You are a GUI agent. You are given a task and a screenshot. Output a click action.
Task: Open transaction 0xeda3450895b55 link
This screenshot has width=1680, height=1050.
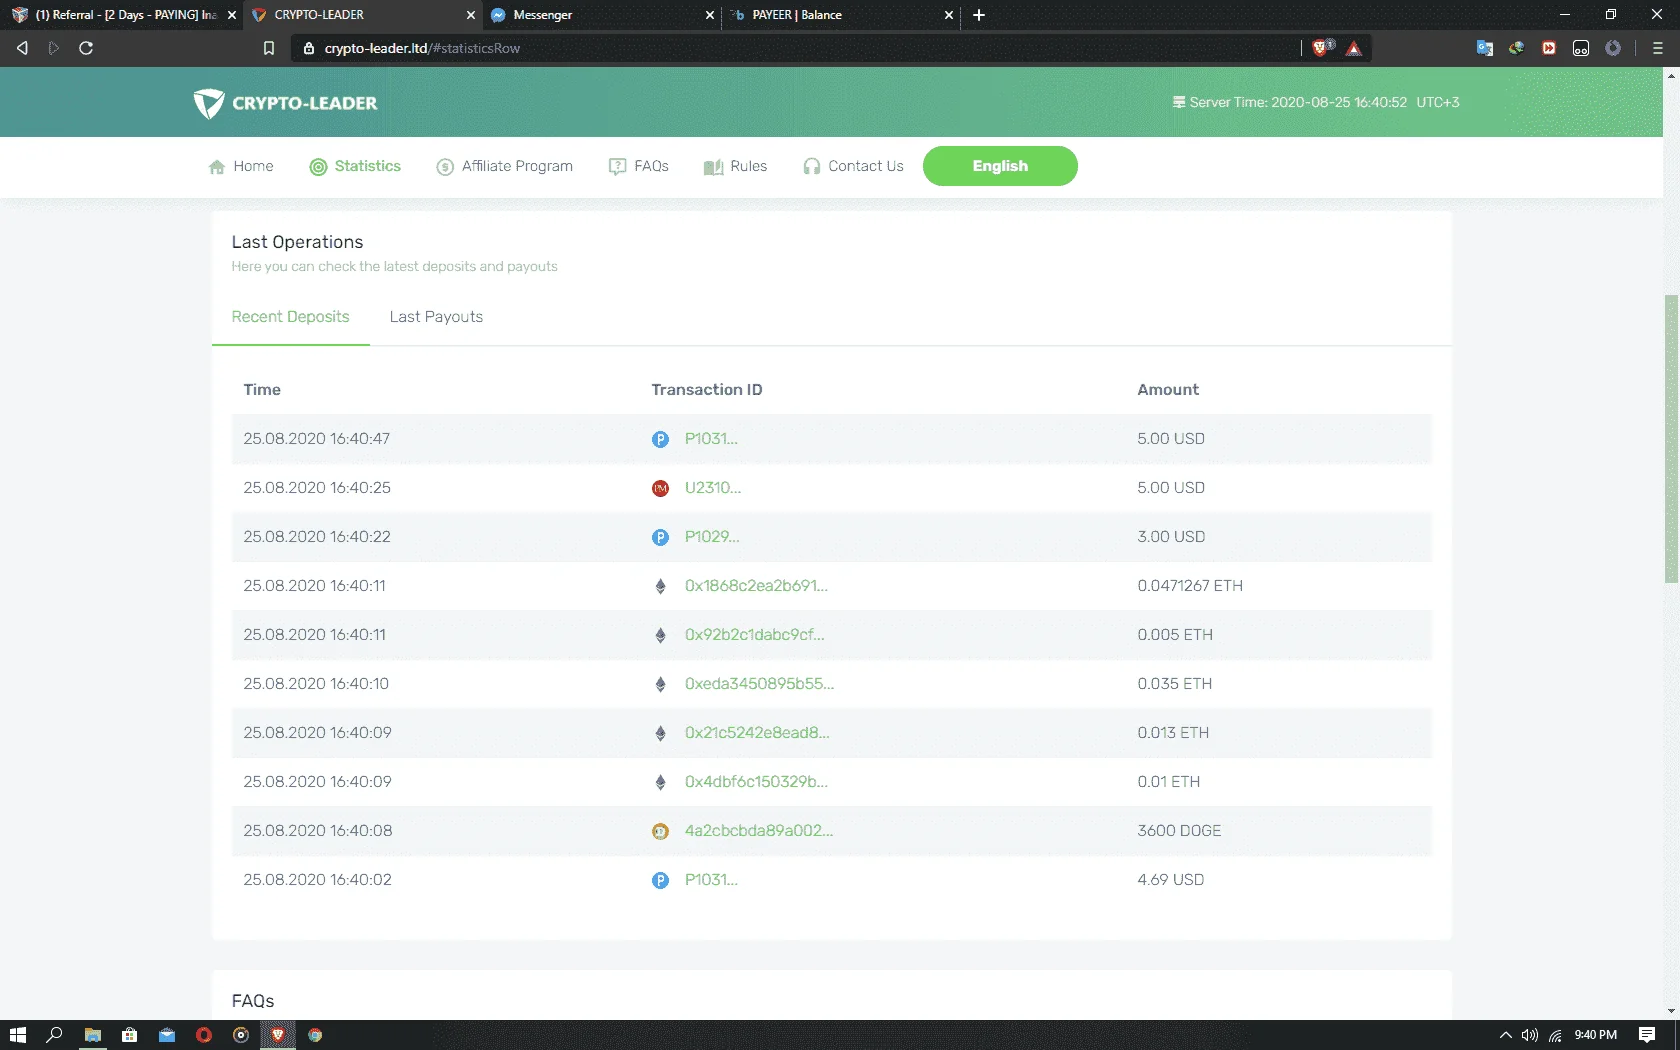759,684
